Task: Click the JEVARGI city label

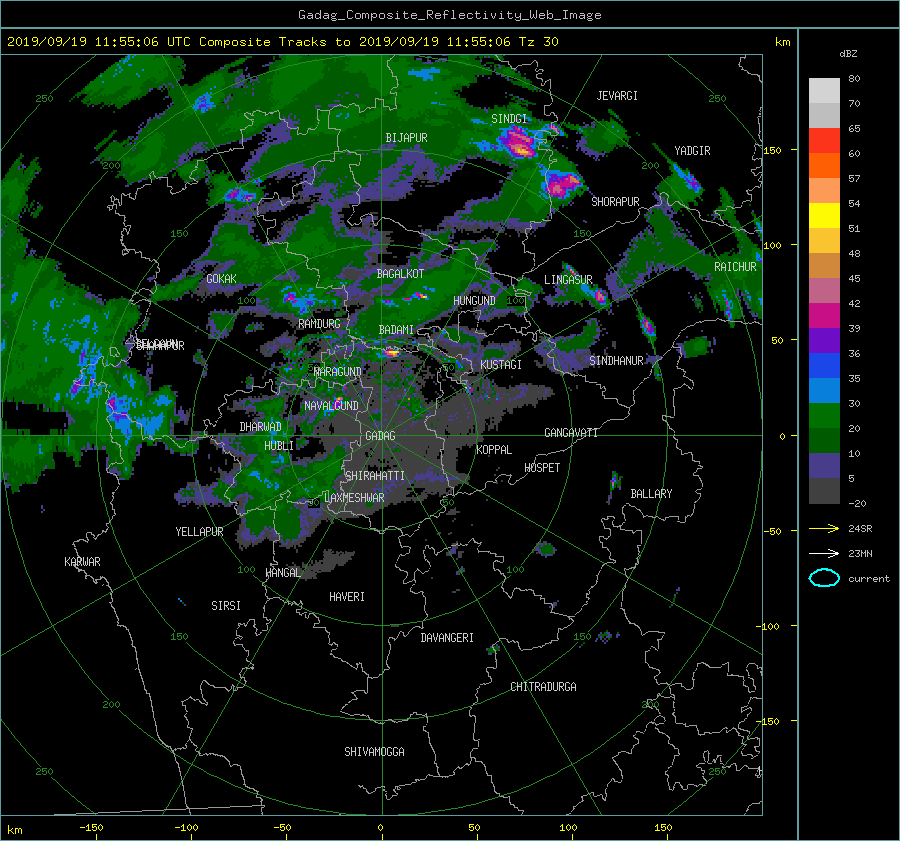Action: click(x=617, y=96)
